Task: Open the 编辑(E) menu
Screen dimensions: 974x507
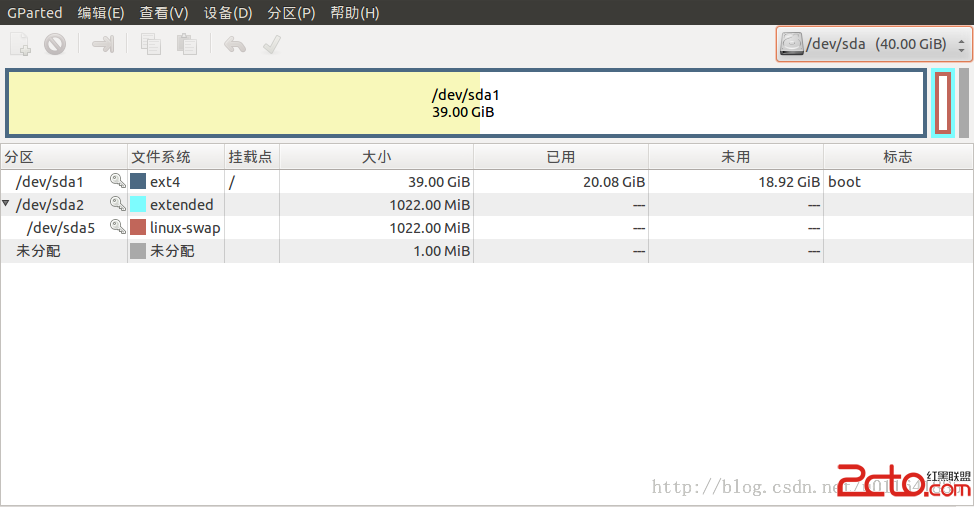Action: (101, 12)
